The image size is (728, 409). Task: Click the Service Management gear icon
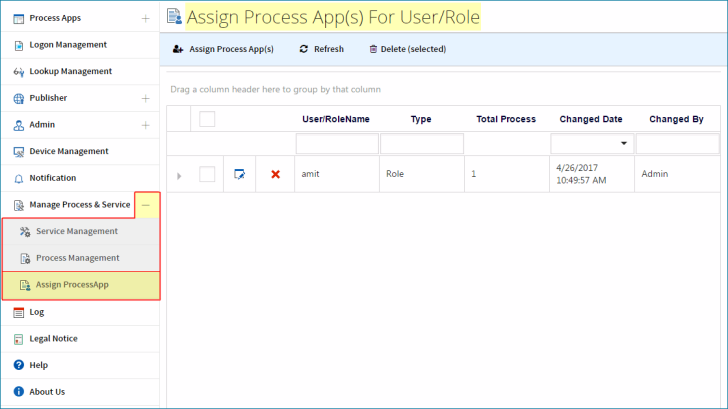(25, 232)
